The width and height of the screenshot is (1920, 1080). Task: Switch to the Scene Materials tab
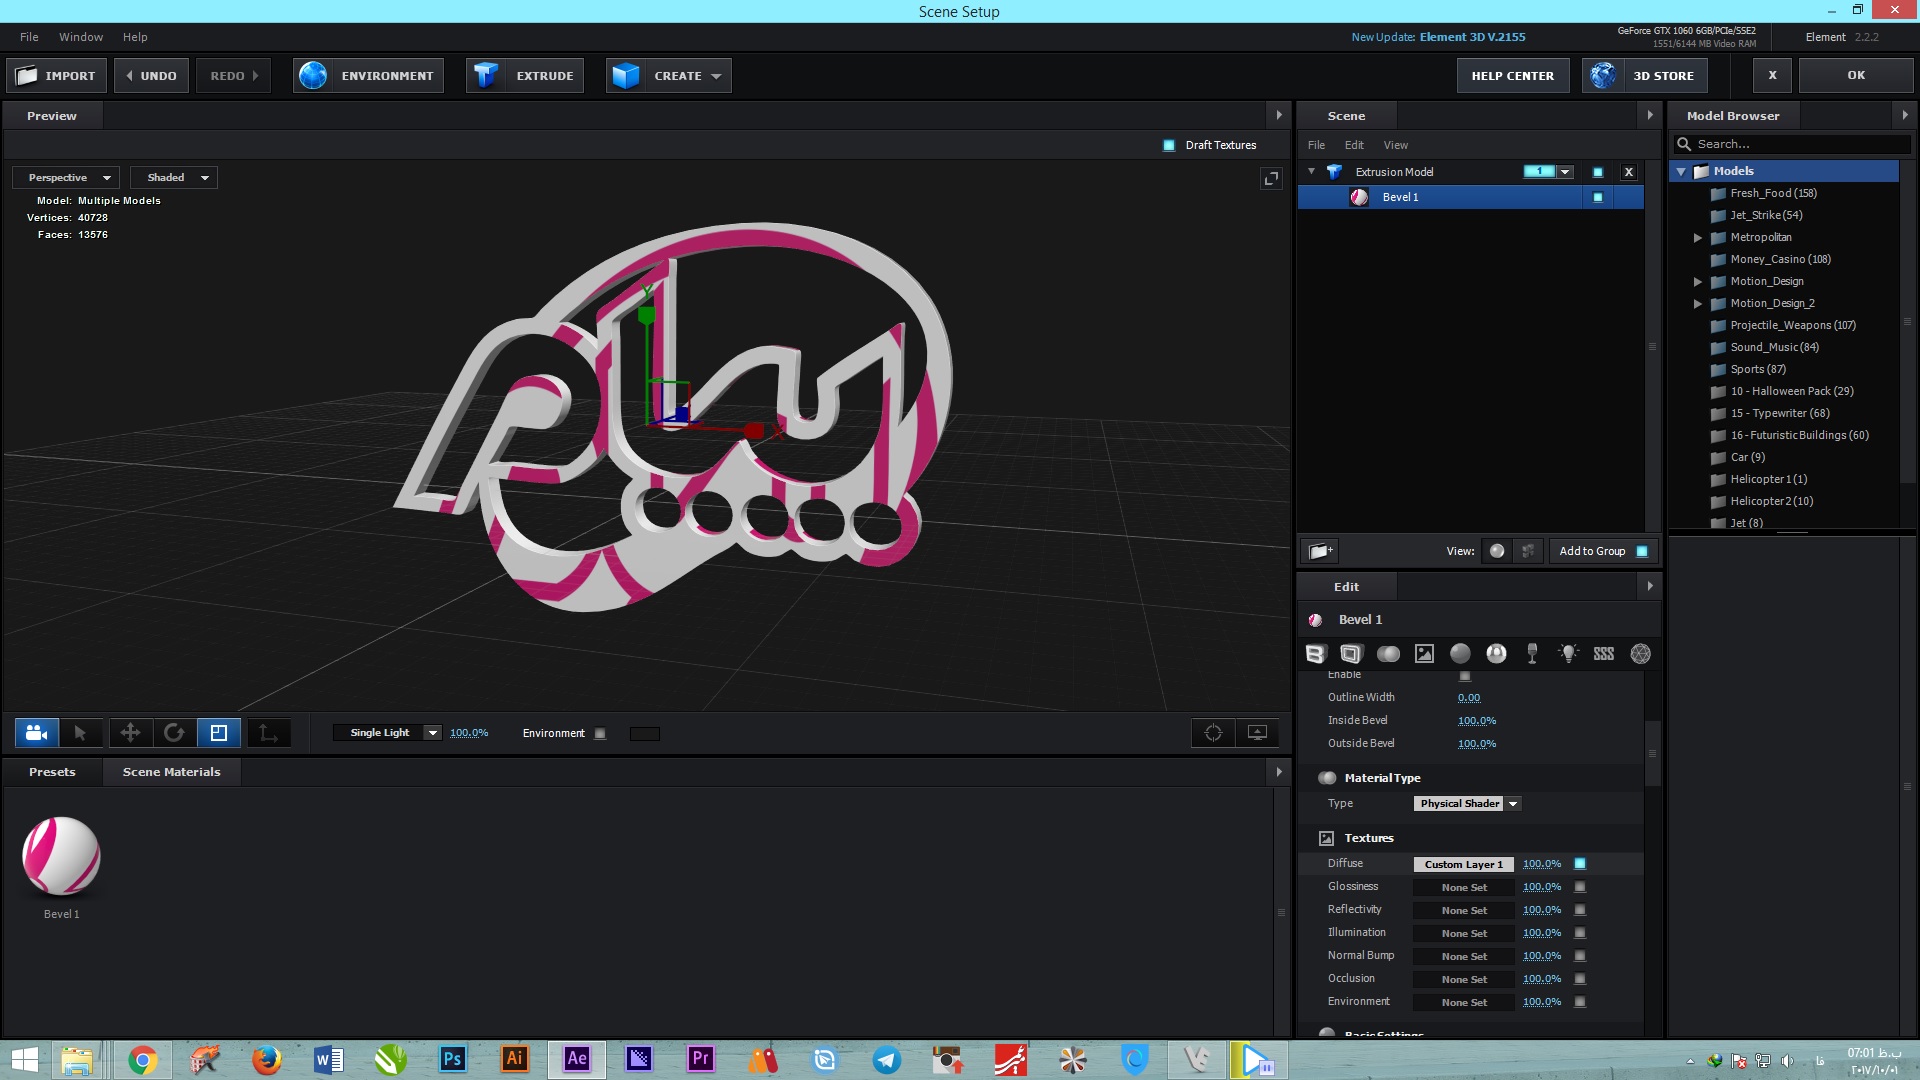(x=171, y=772)
